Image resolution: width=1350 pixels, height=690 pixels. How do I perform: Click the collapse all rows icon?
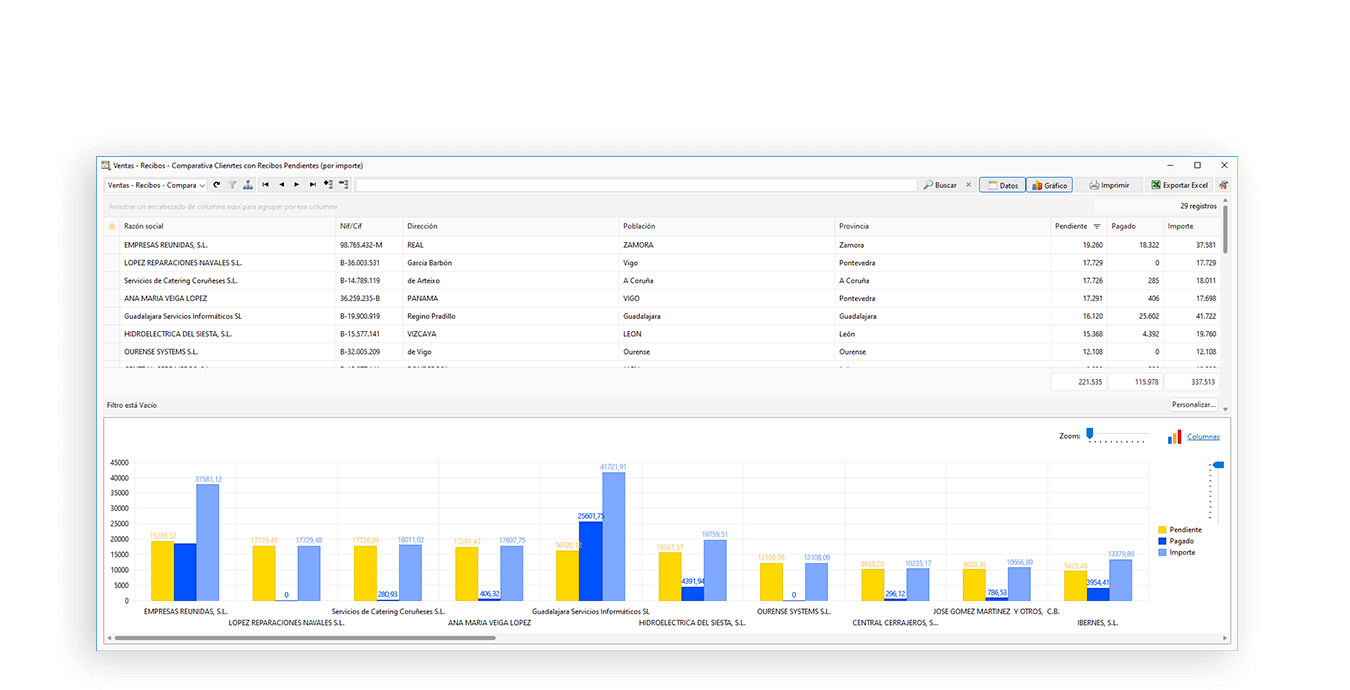tap(344, 185)
